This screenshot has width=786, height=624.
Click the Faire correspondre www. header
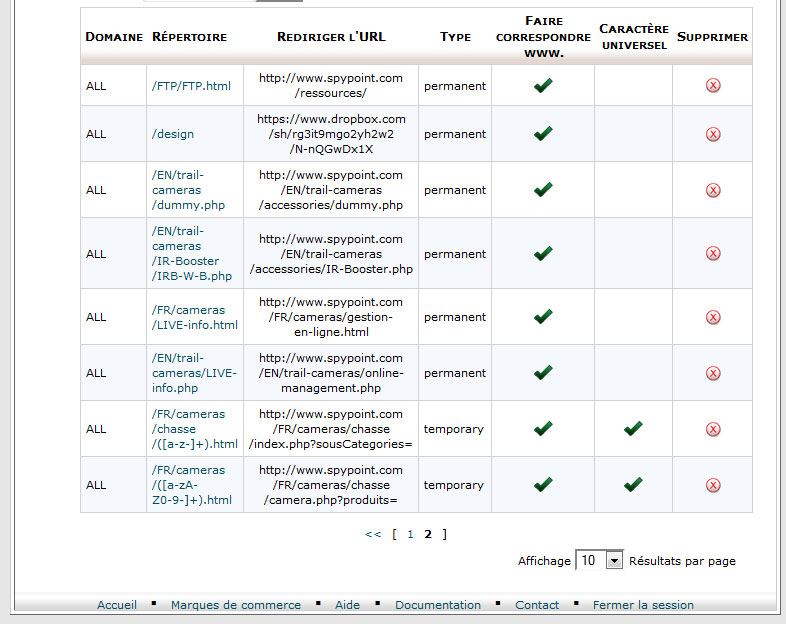(543, 37)
